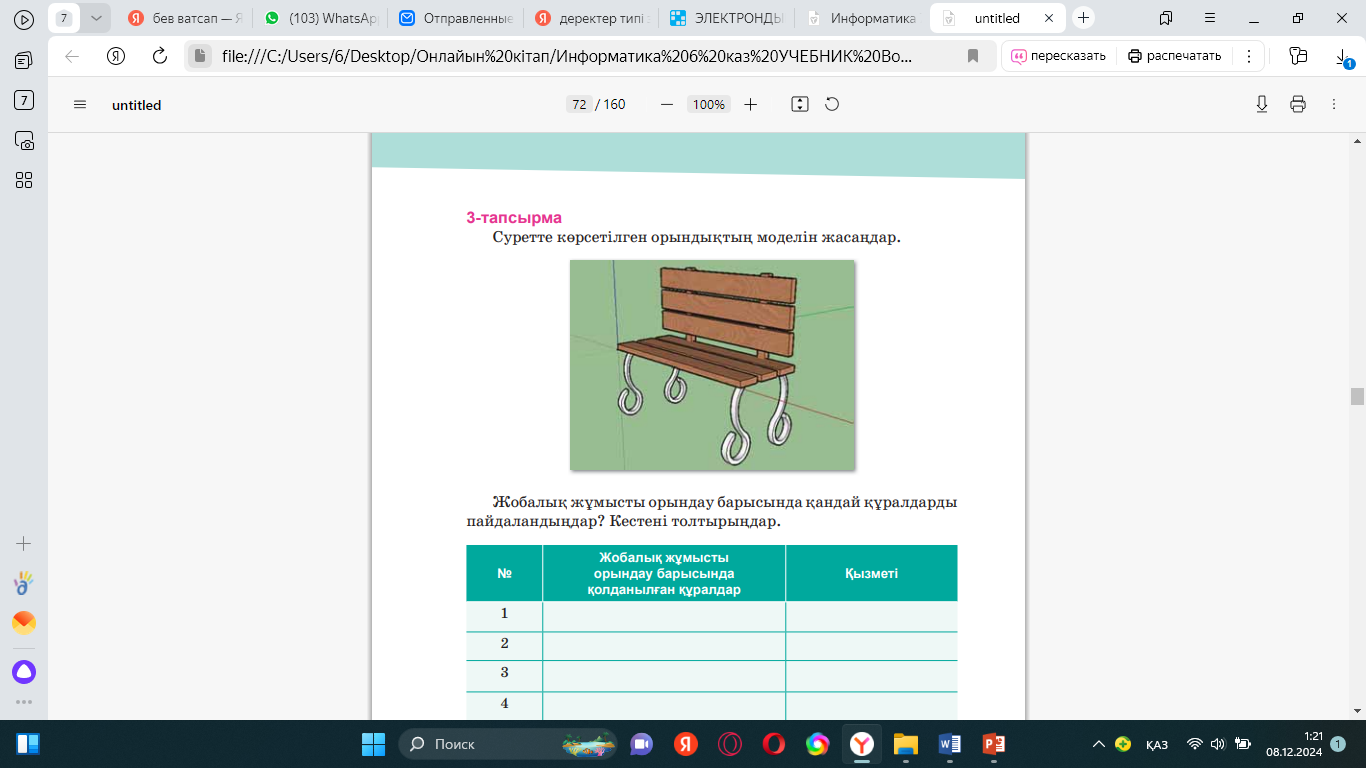Viewport: 1366px width, 768px height.
Task: Open File Explorer from taskbar
Action: point(905,744)
